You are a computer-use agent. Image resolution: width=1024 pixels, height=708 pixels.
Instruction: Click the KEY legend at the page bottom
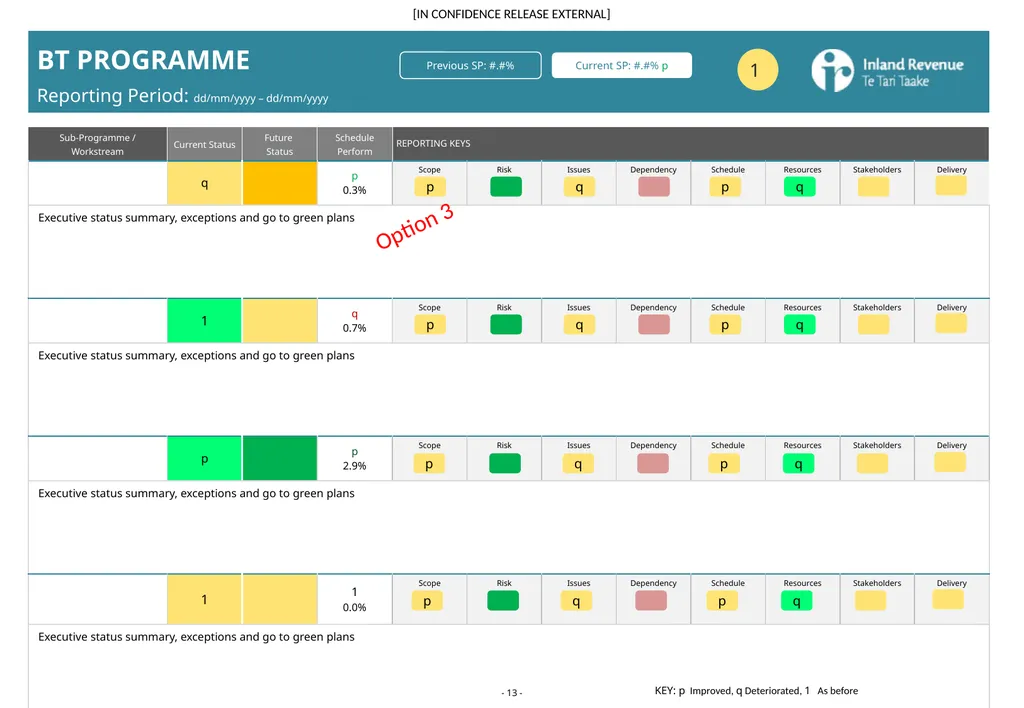pyautogui.click(x=756, y=691)
